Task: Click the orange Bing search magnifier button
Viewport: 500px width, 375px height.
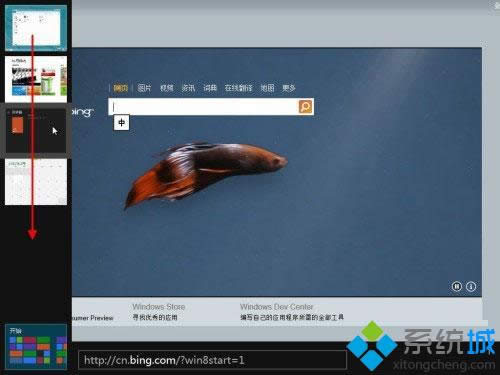Action: point(305,107)
